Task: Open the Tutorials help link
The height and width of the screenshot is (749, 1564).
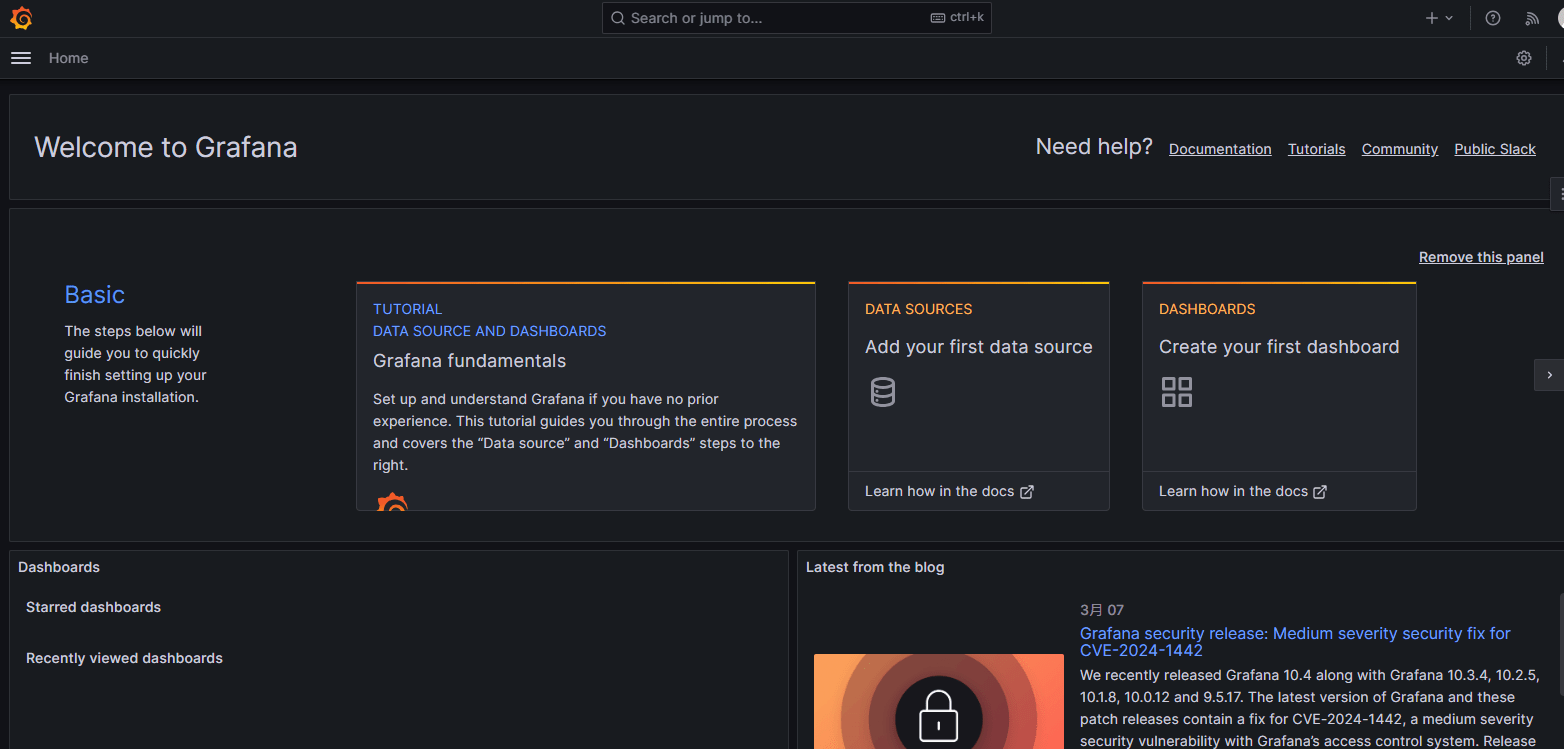Action: pyautogui.click(x=1316, y=149)
